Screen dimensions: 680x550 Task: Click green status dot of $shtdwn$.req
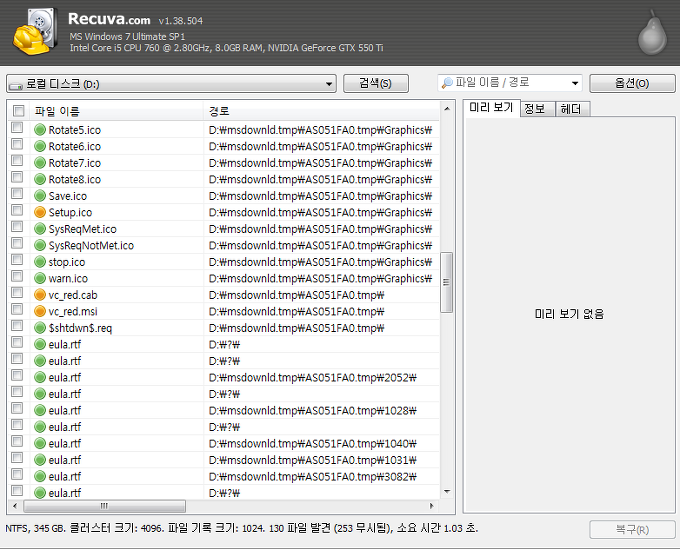[x=40, y=327]
